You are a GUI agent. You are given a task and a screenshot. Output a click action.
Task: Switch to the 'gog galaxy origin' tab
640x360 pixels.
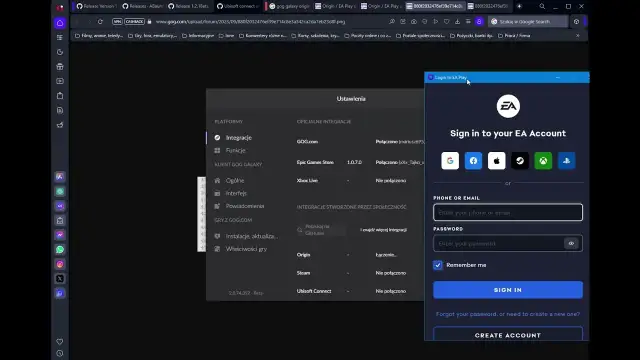pyautogui.click(x=289, y=6)
